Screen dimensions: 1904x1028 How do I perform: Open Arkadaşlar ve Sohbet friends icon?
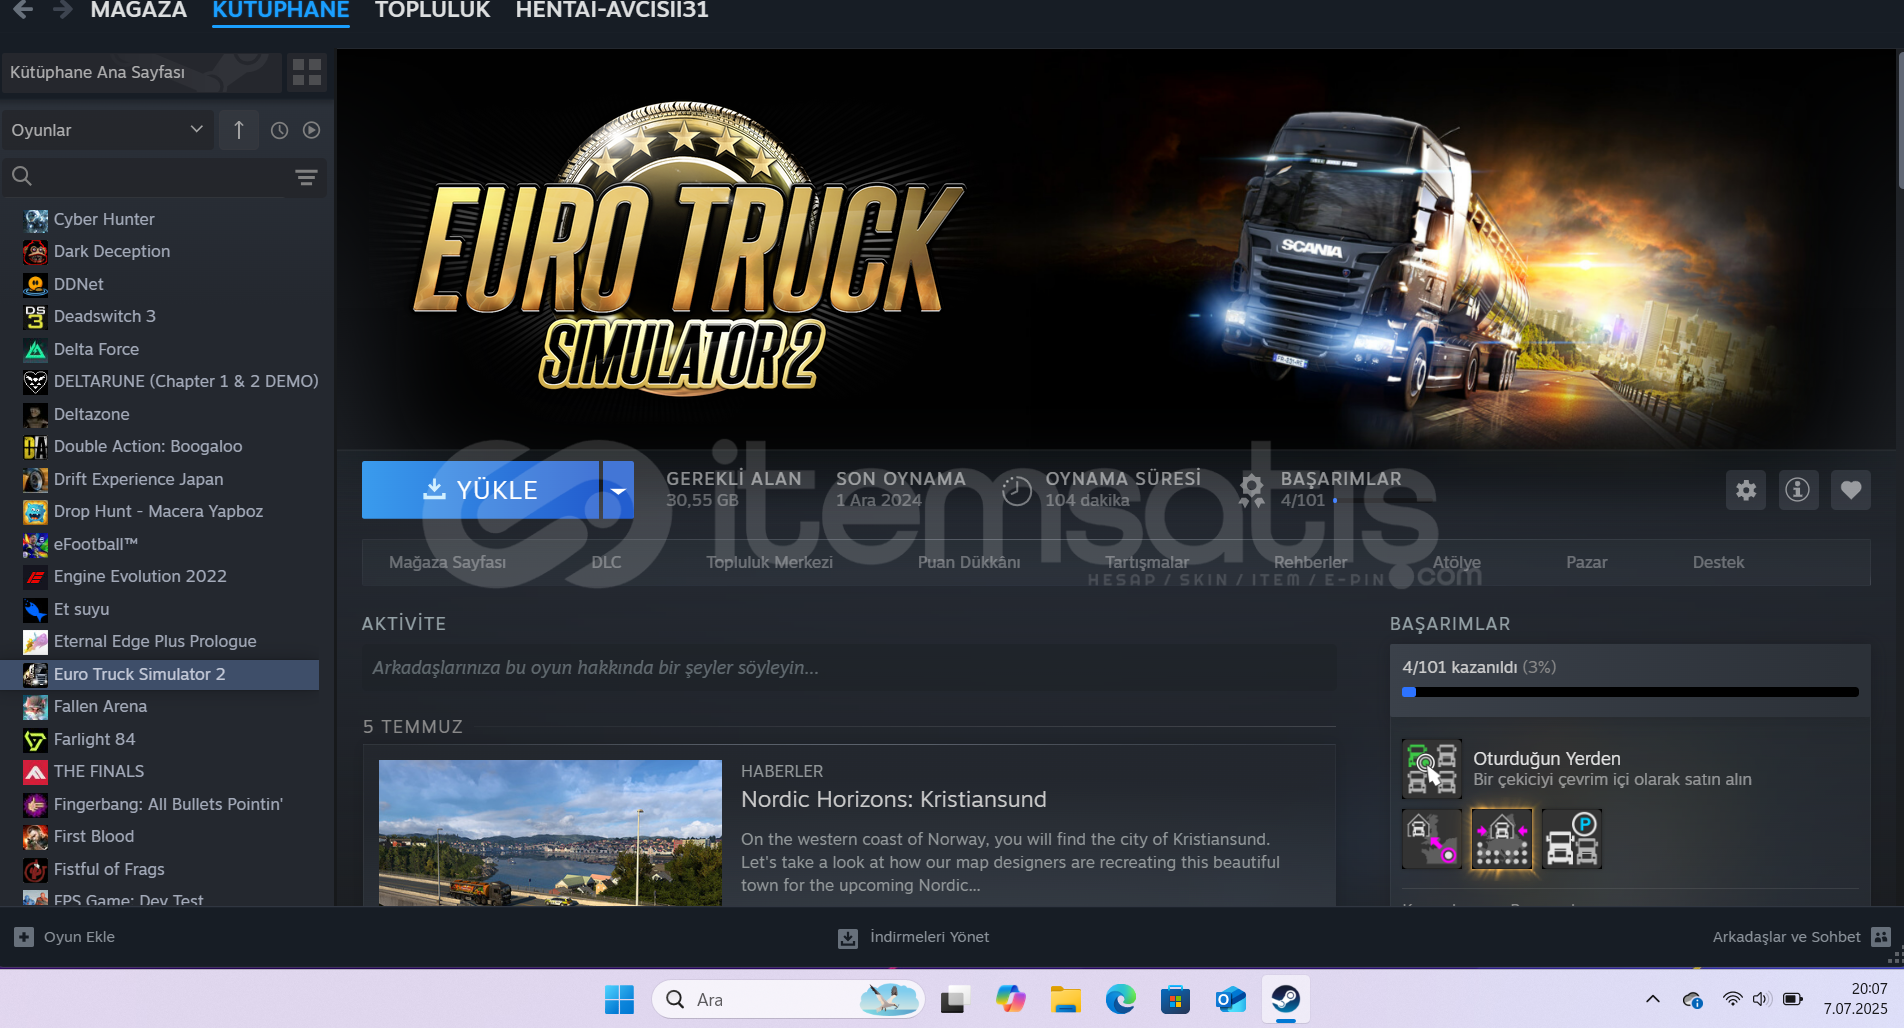1881,937
